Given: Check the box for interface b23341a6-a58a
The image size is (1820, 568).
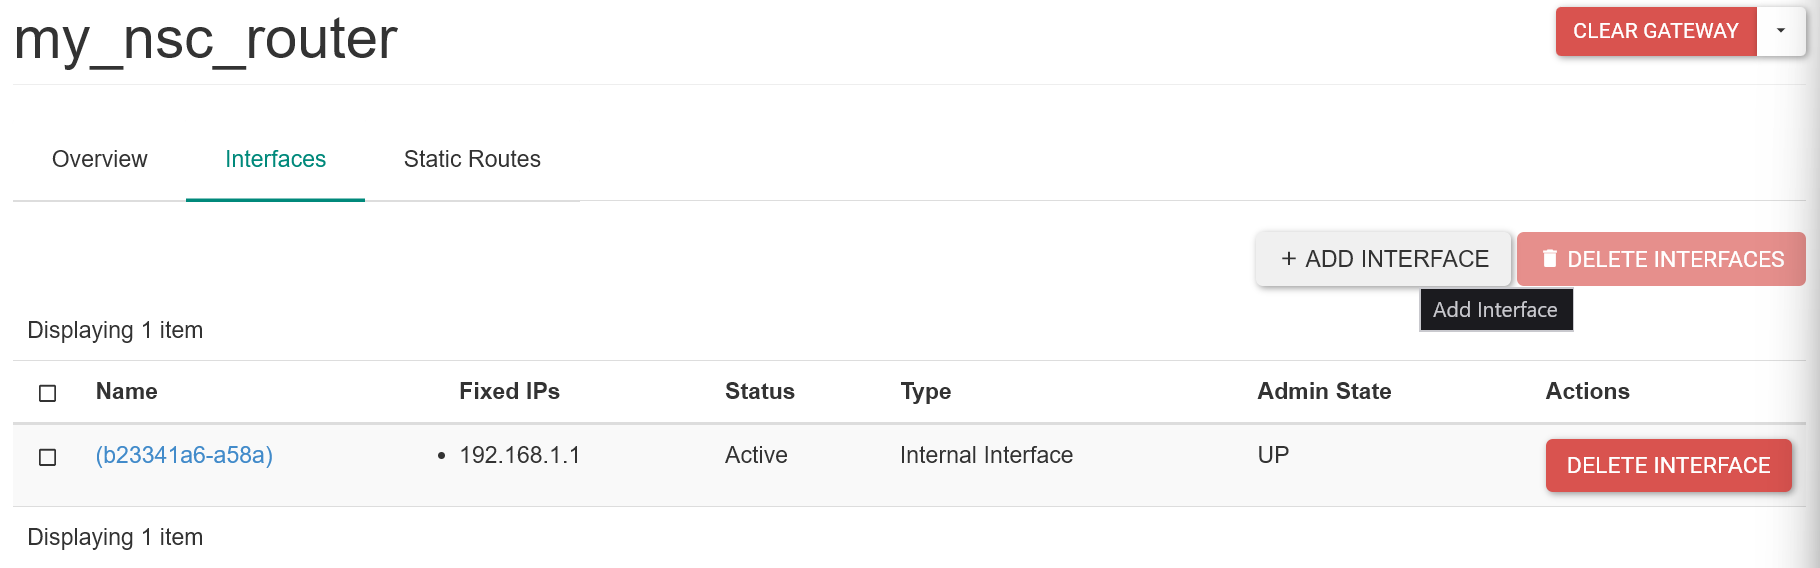Looking at the screenshot, I should tap(47, 457).
